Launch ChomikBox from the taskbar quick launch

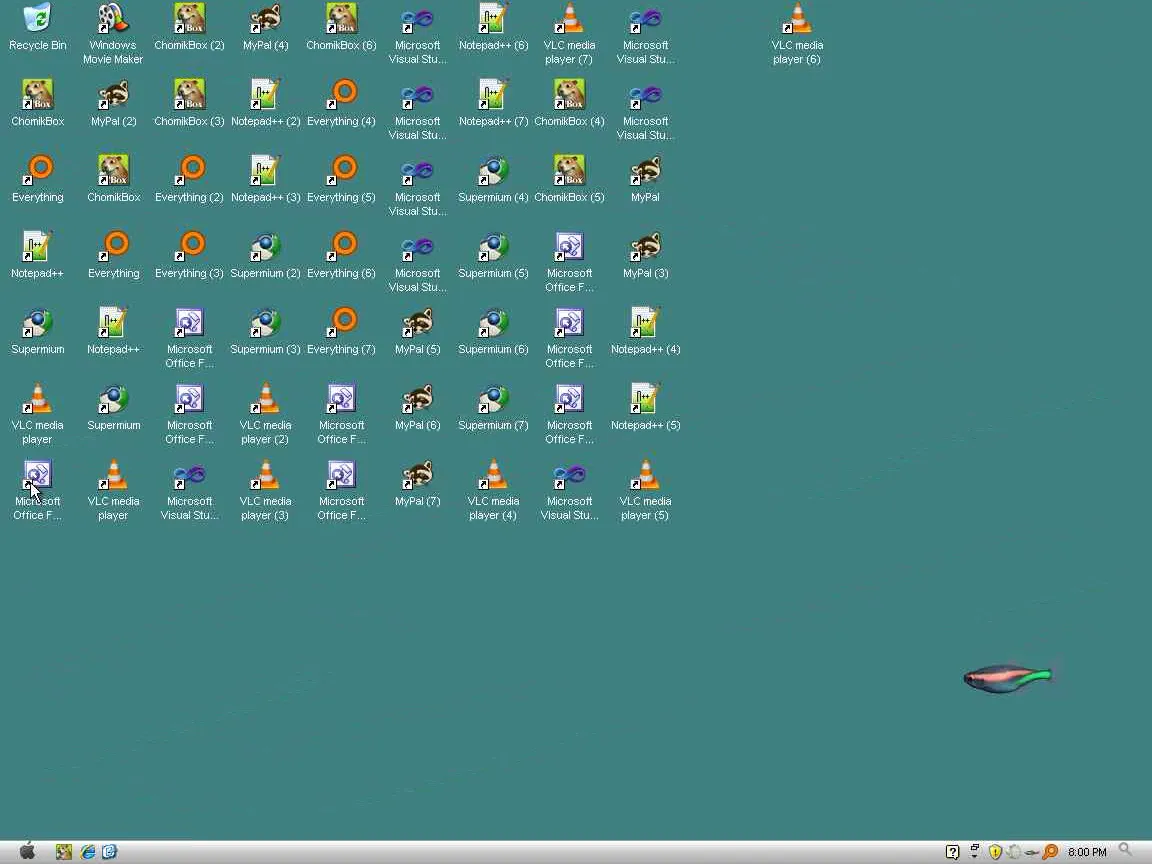(64, 852)
